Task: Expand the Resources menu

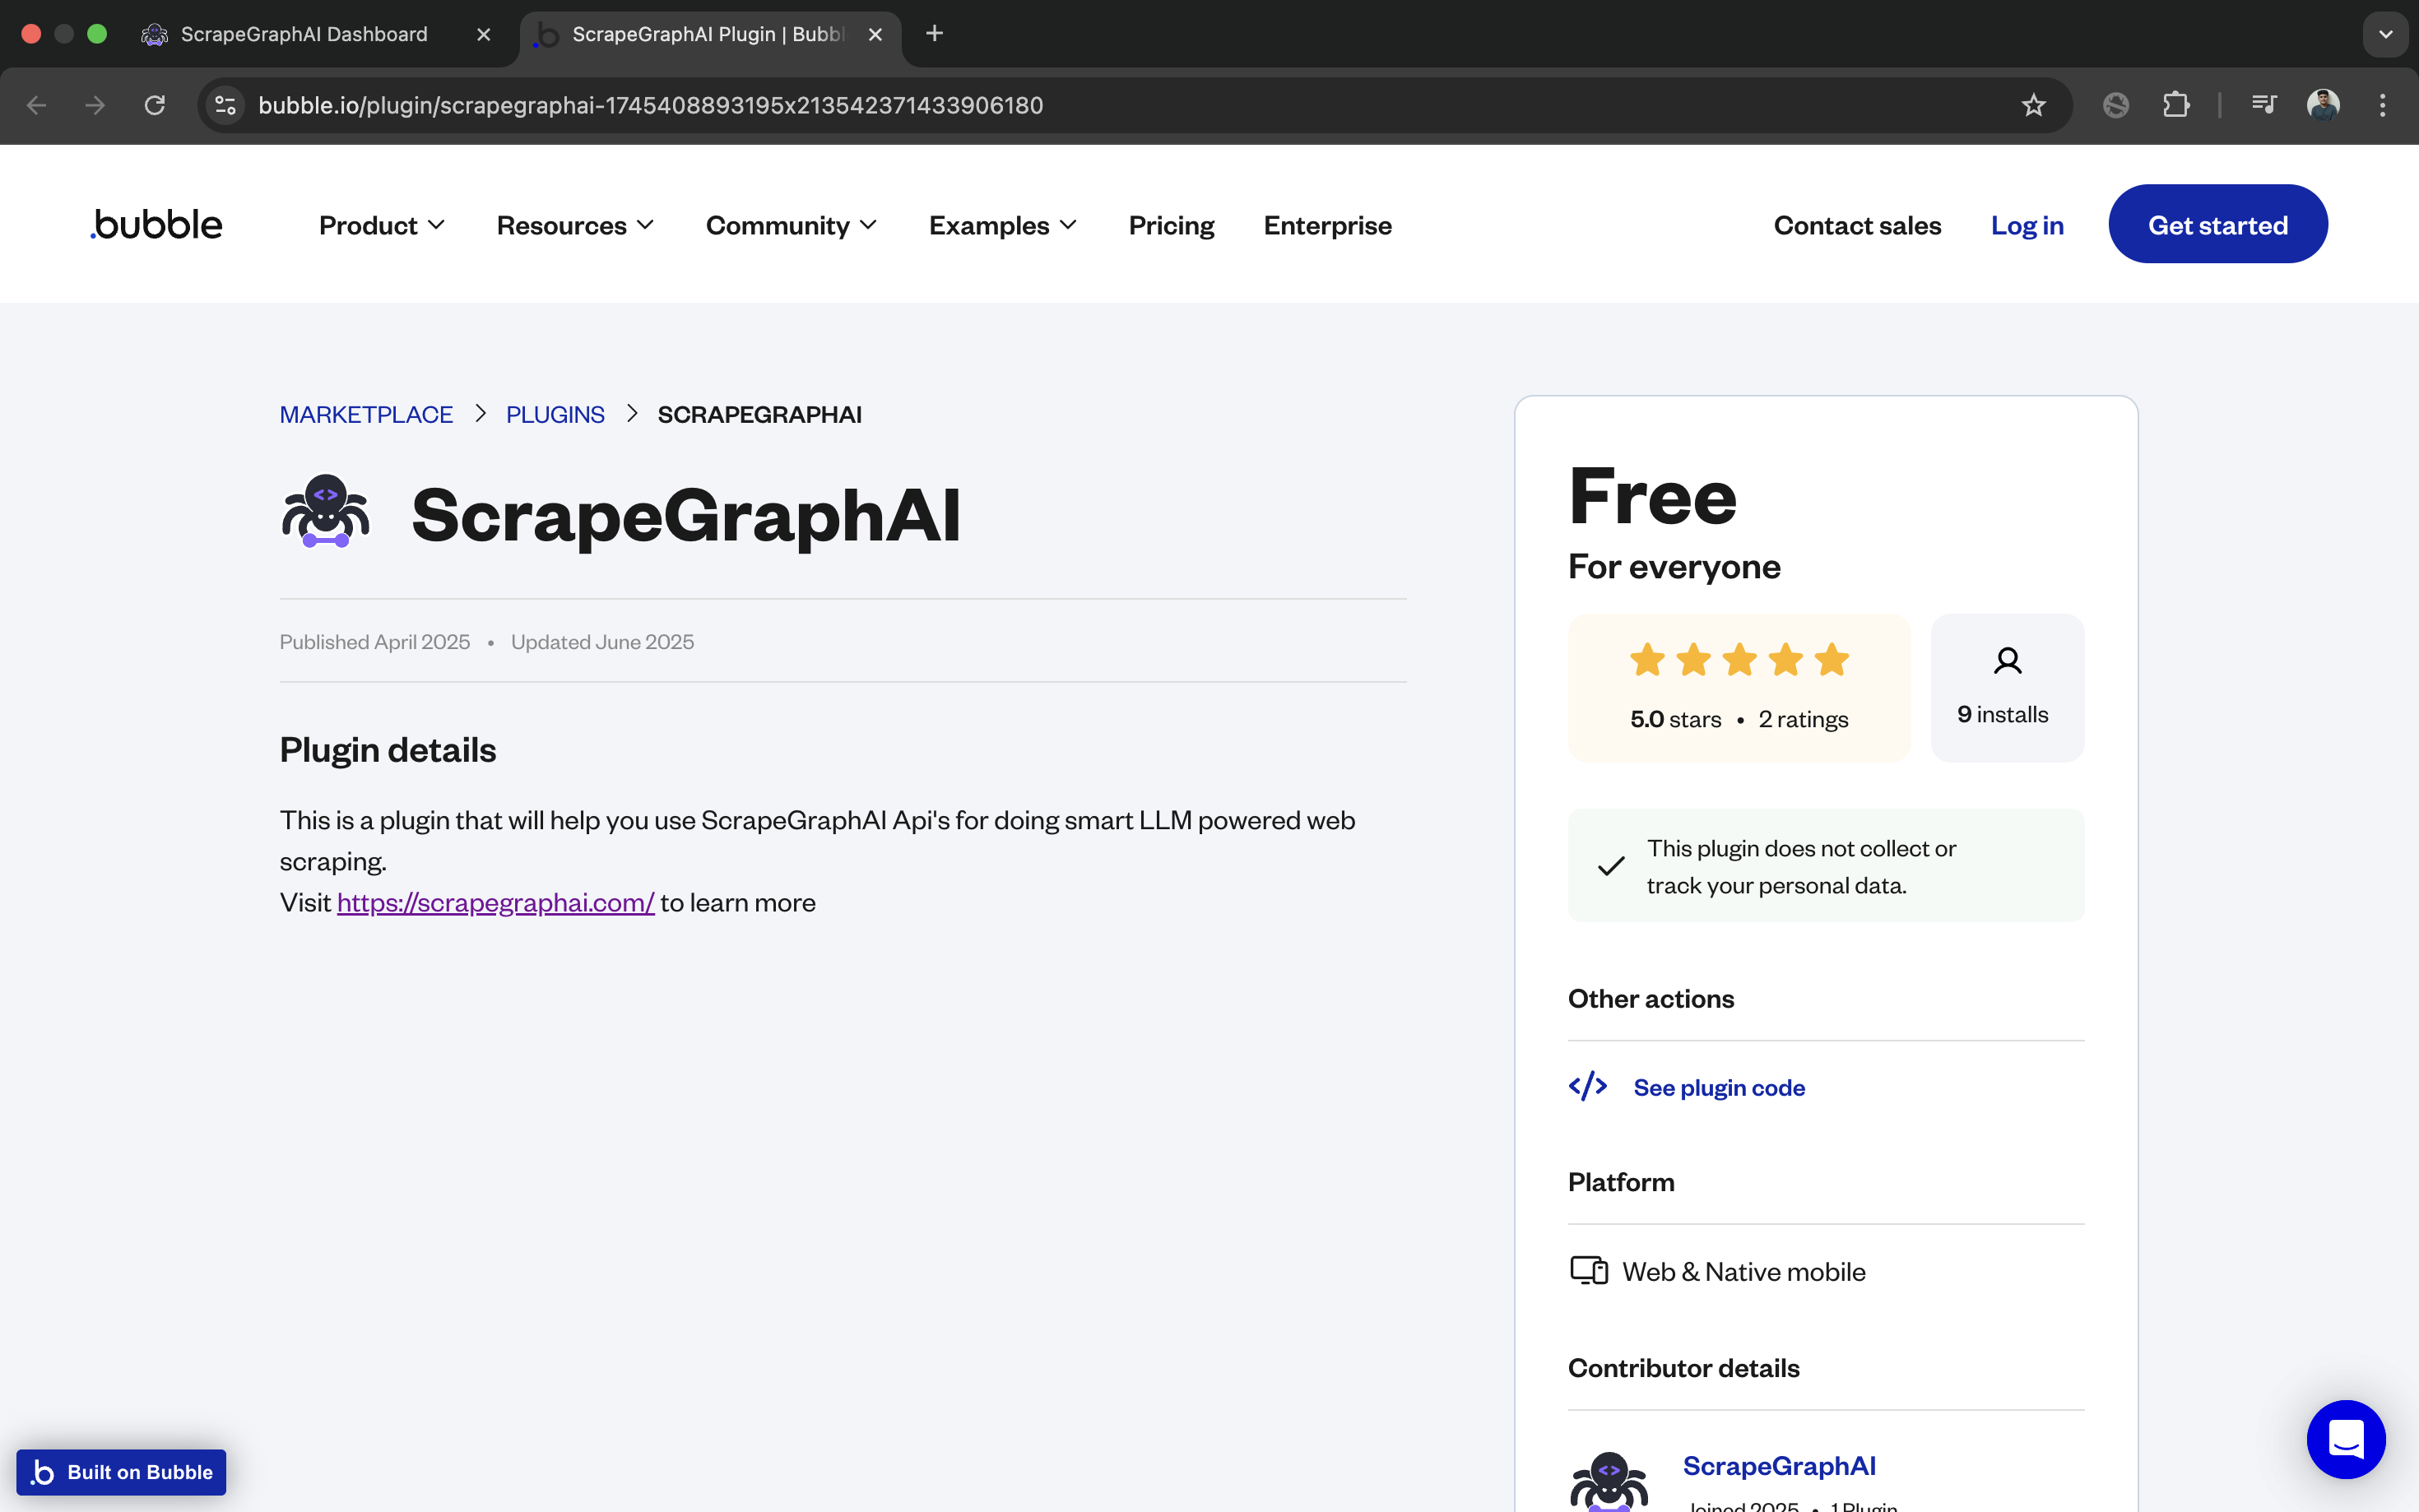Action: point(575,226)
